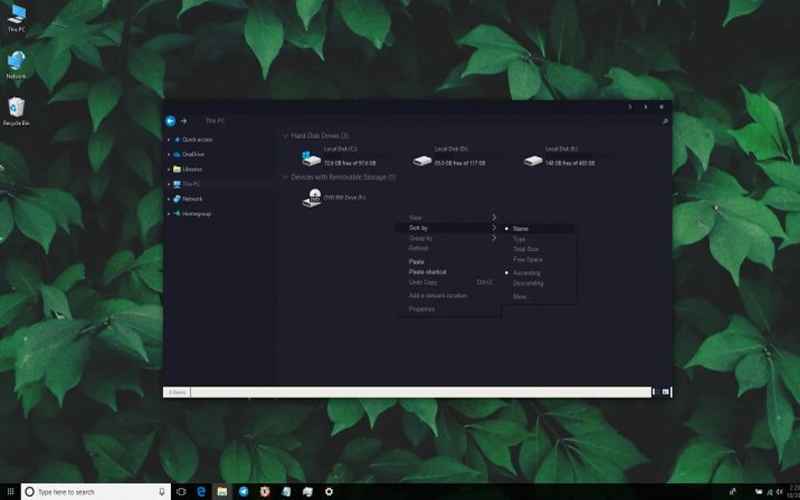Select sort by Total Size option

pos(539,249)
